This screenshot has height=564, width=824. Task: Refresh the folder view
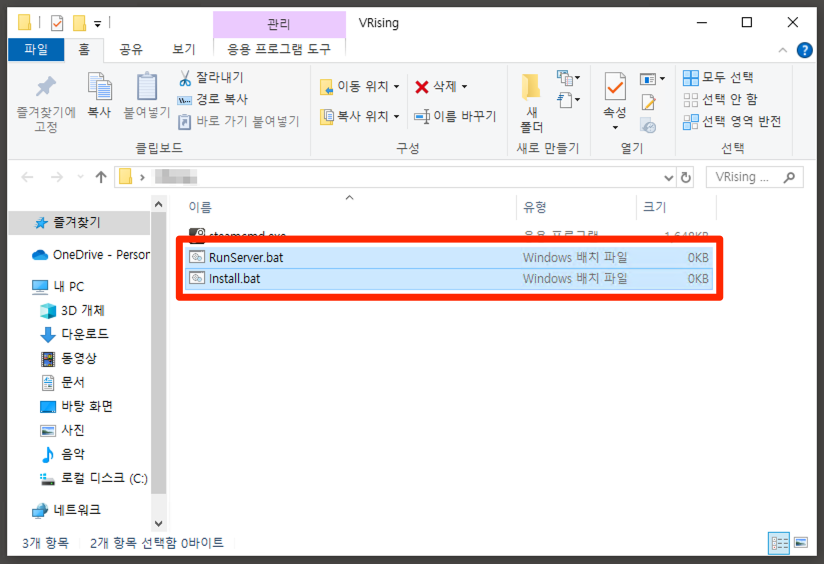[x=686, y=178]
